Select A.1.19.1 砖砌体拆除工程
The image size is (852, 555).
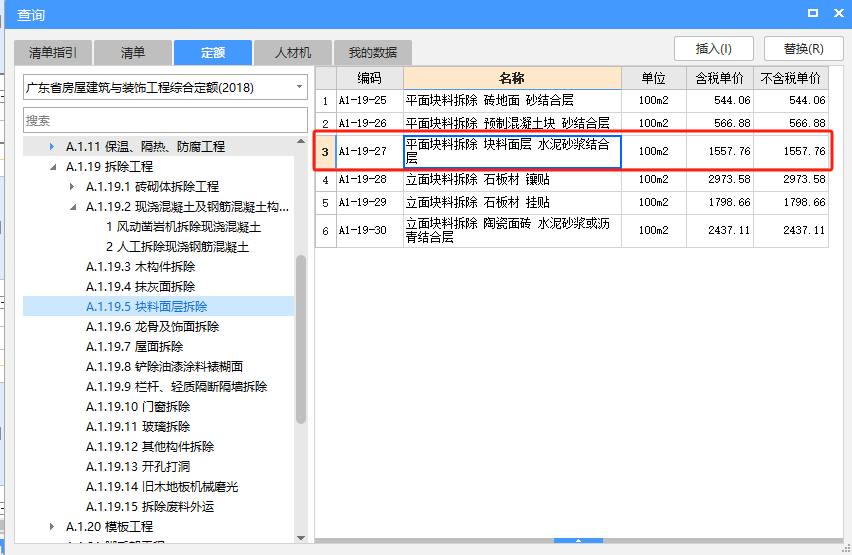pos(152,186)
